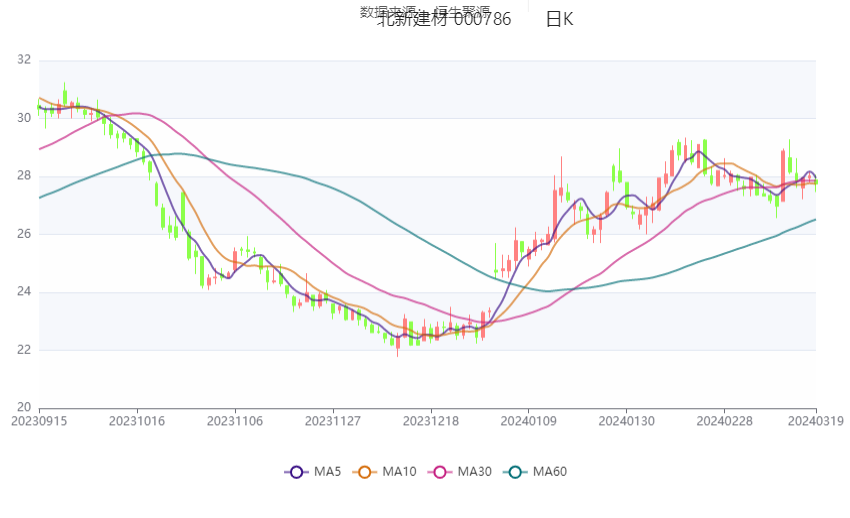
Task: Click the chart title 北新建材 000786
Action: click(445, 20)
